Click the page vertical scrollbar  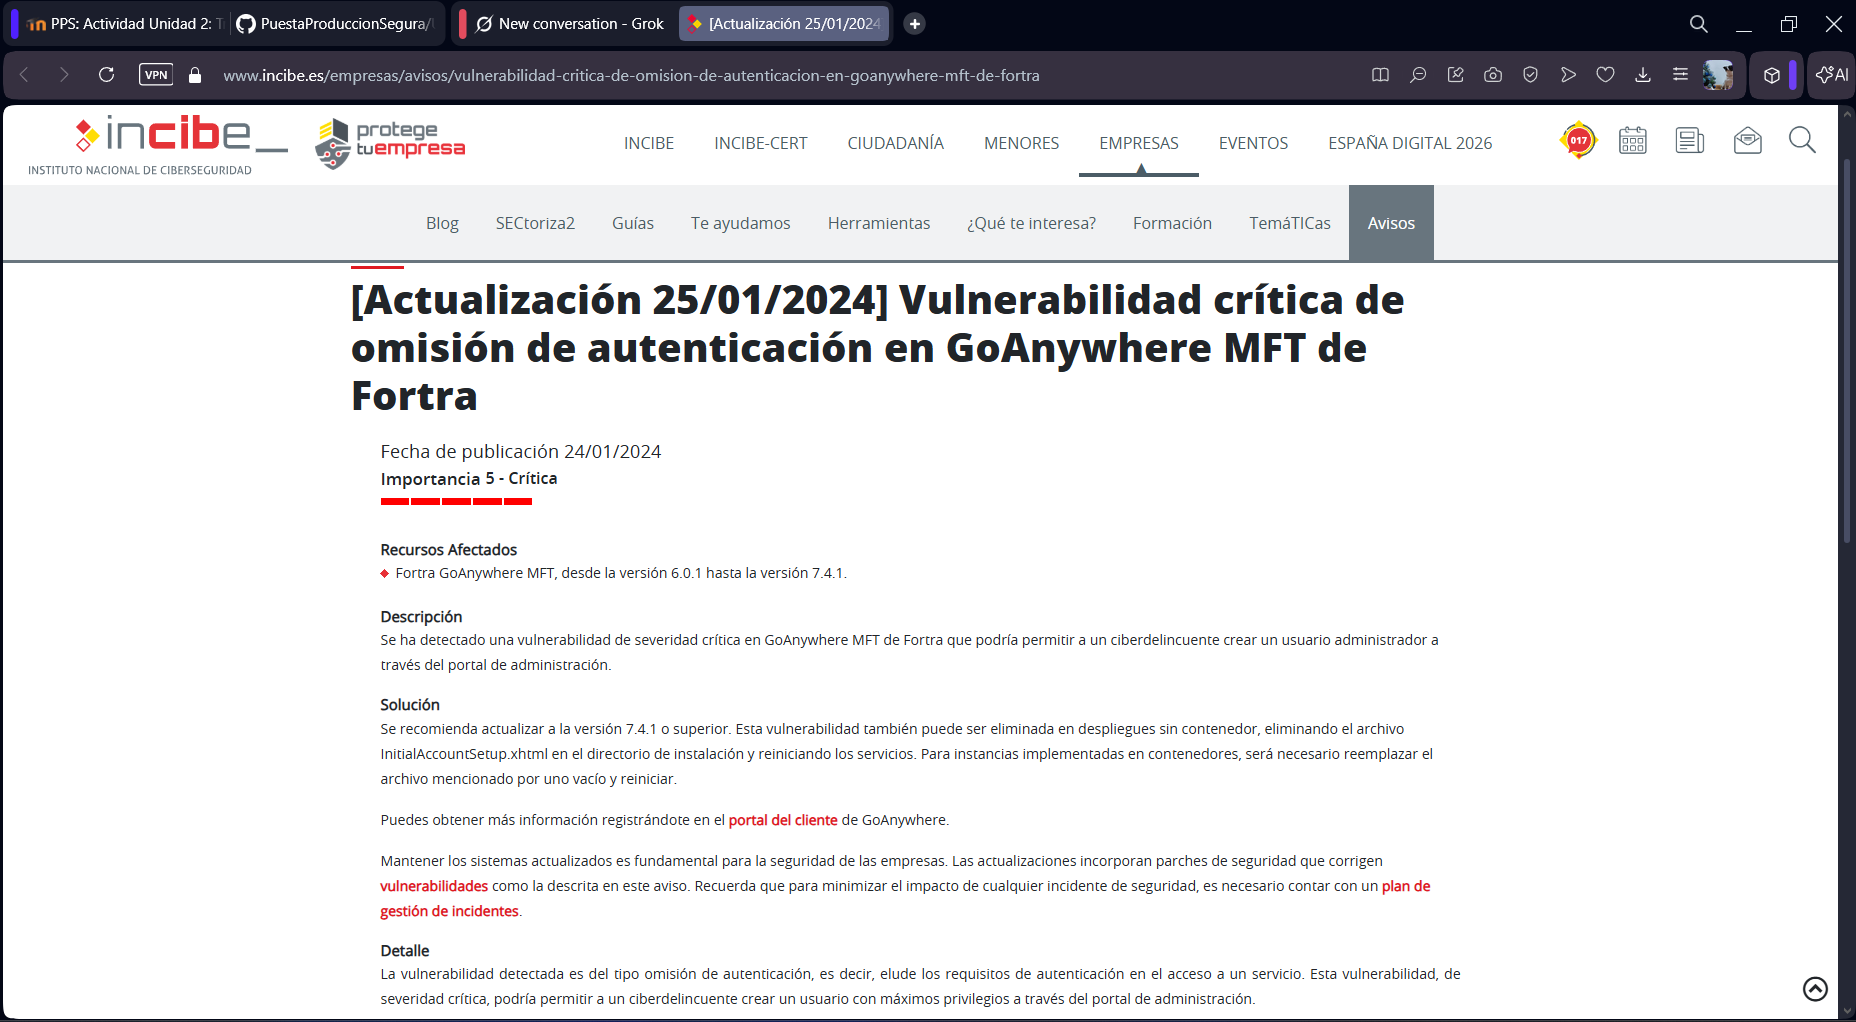pos(1847,350)
